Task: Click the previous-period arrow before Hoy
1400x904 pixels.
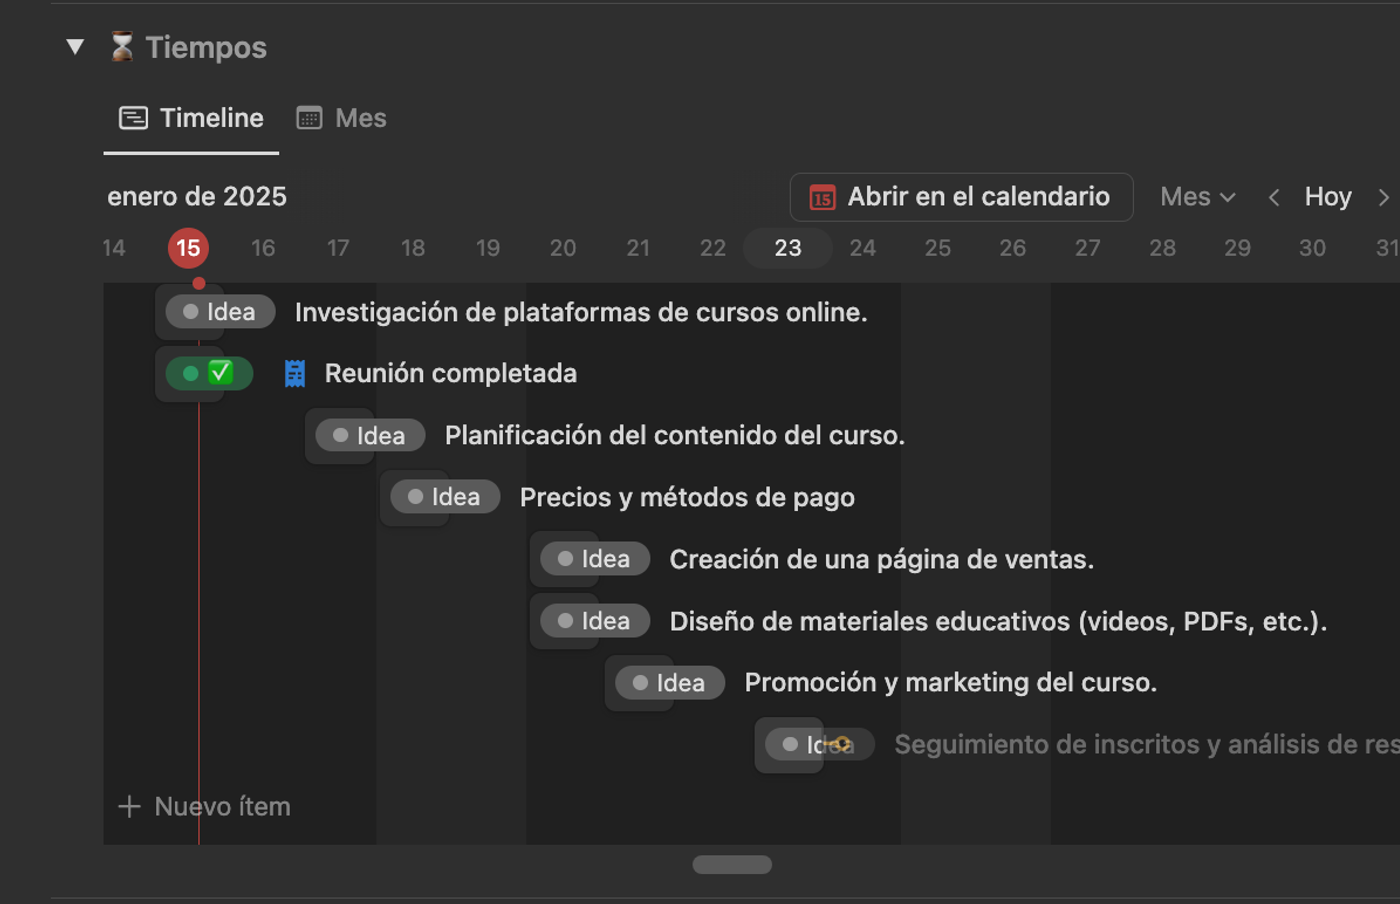Action: click(x=1274, y=197)
